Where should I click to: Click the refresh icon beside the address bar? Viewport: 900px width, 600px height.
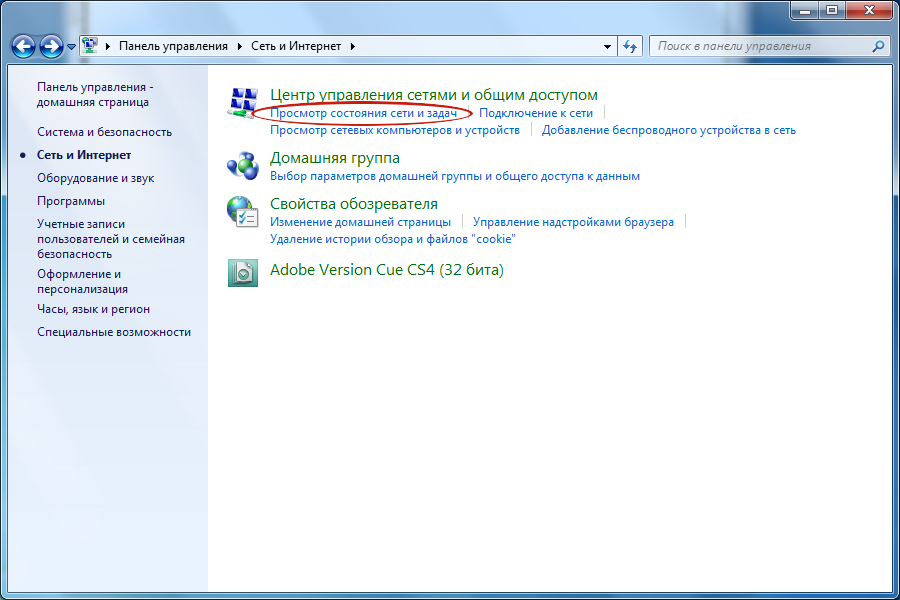[630, 47]
